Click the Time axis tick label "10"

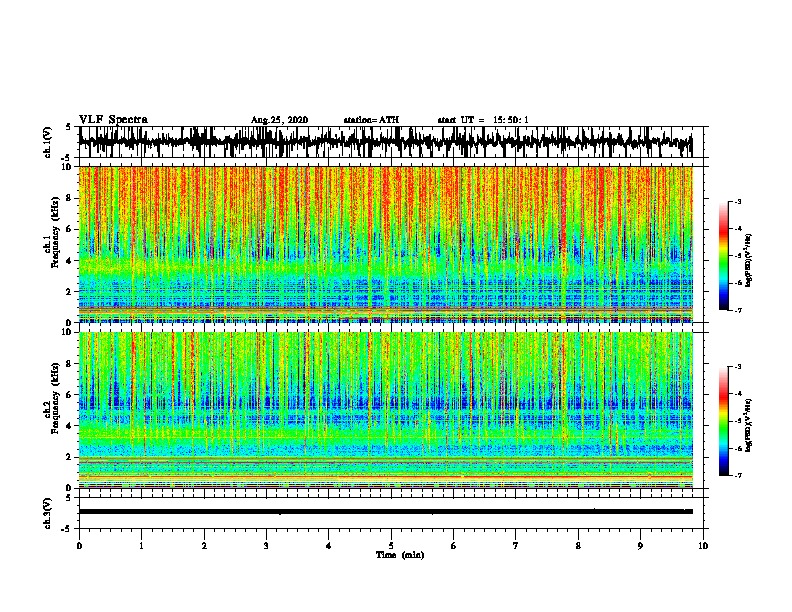pos(703,546)
